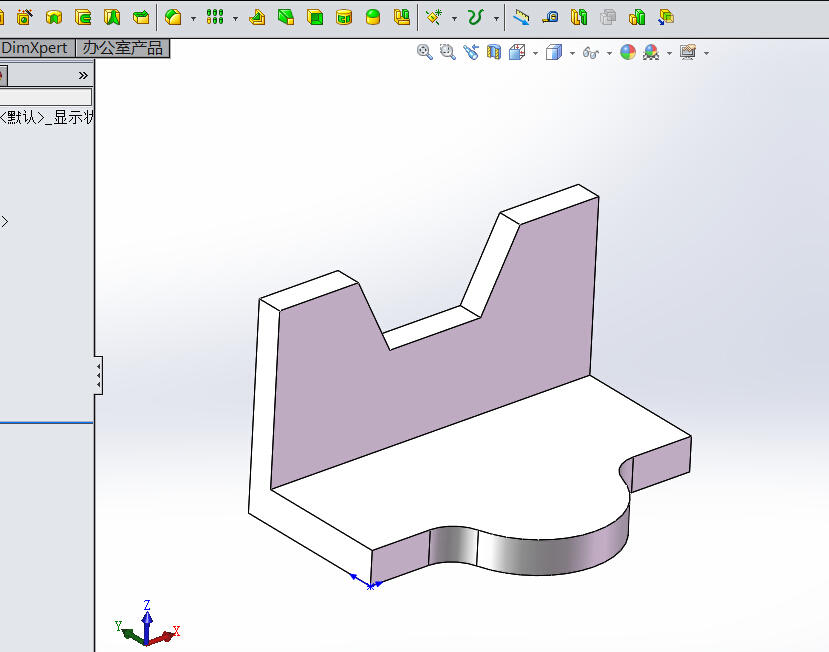Switch to the DimXpert tab

pyautogui.click(x=36, y=48)
